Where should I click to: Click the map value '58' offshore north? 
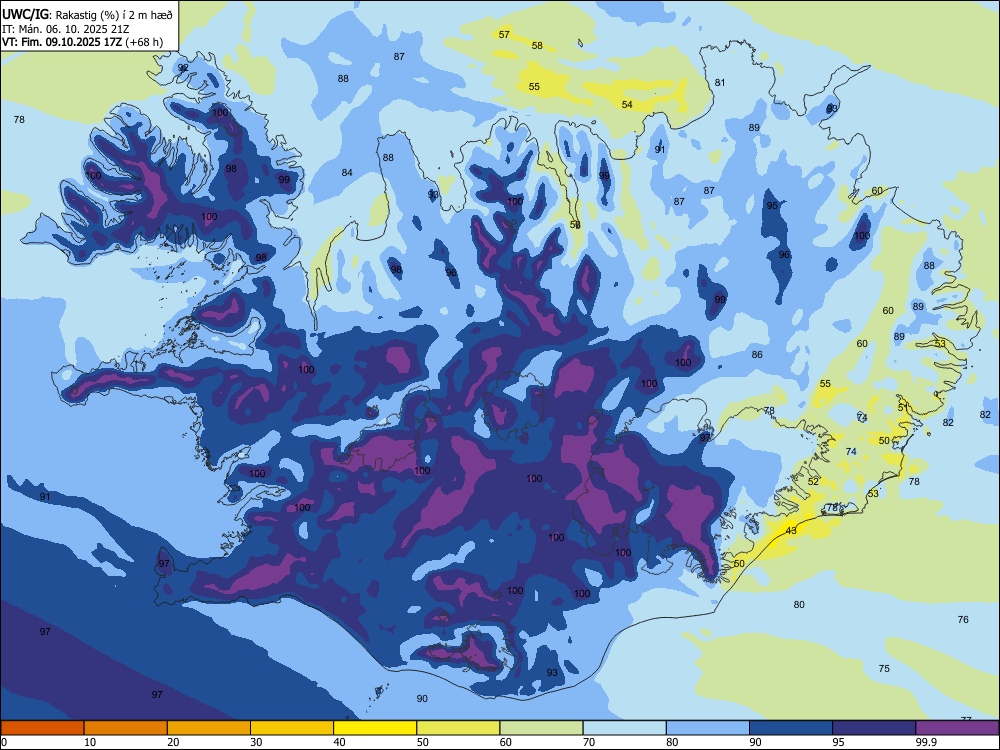pos(537,45)
